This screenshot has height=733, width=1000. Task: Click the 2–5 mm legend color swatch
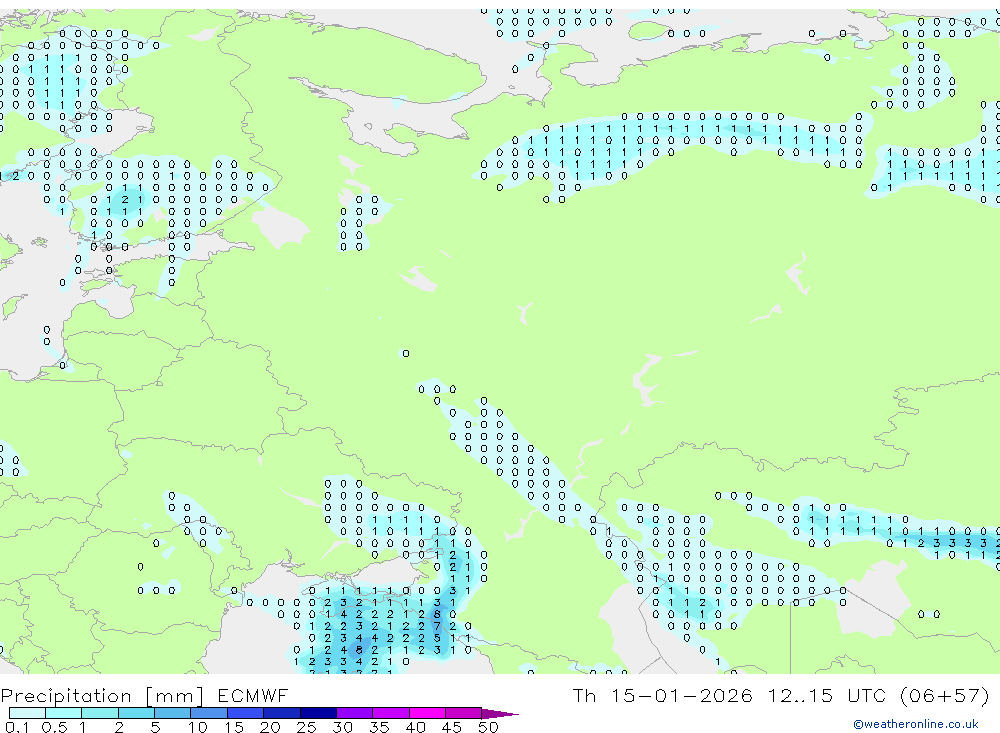[136, 713]
